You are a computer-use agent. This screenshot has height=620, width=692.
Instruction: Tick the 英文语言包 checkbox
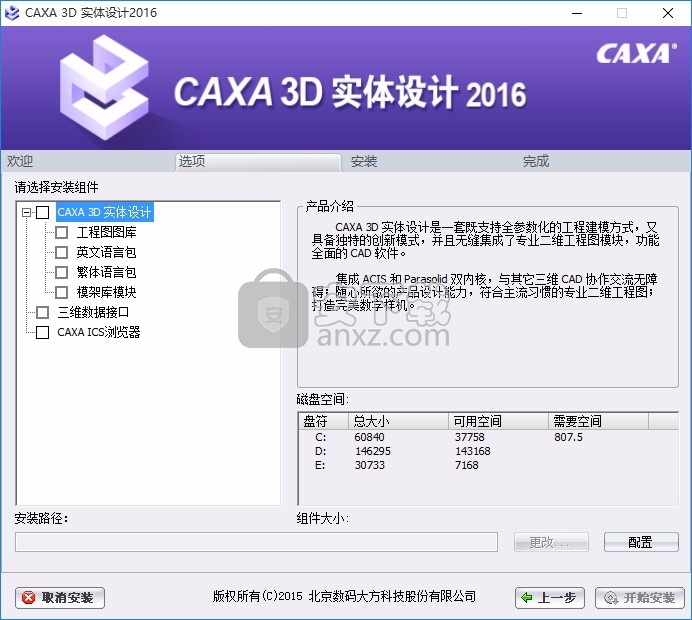click(61, 252)
